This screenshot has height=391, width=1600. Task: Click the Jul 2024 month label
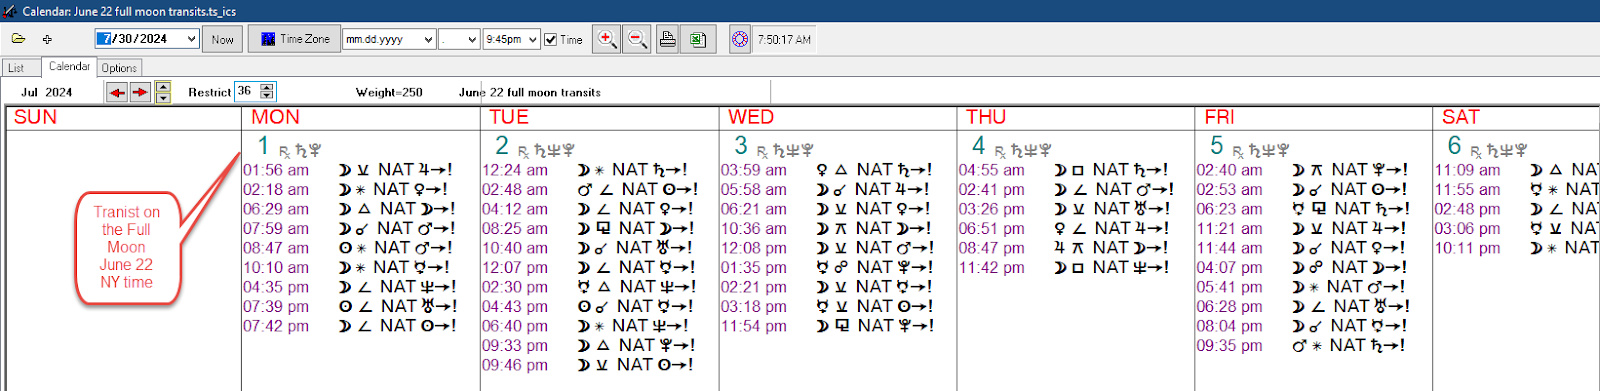[46, 92]
